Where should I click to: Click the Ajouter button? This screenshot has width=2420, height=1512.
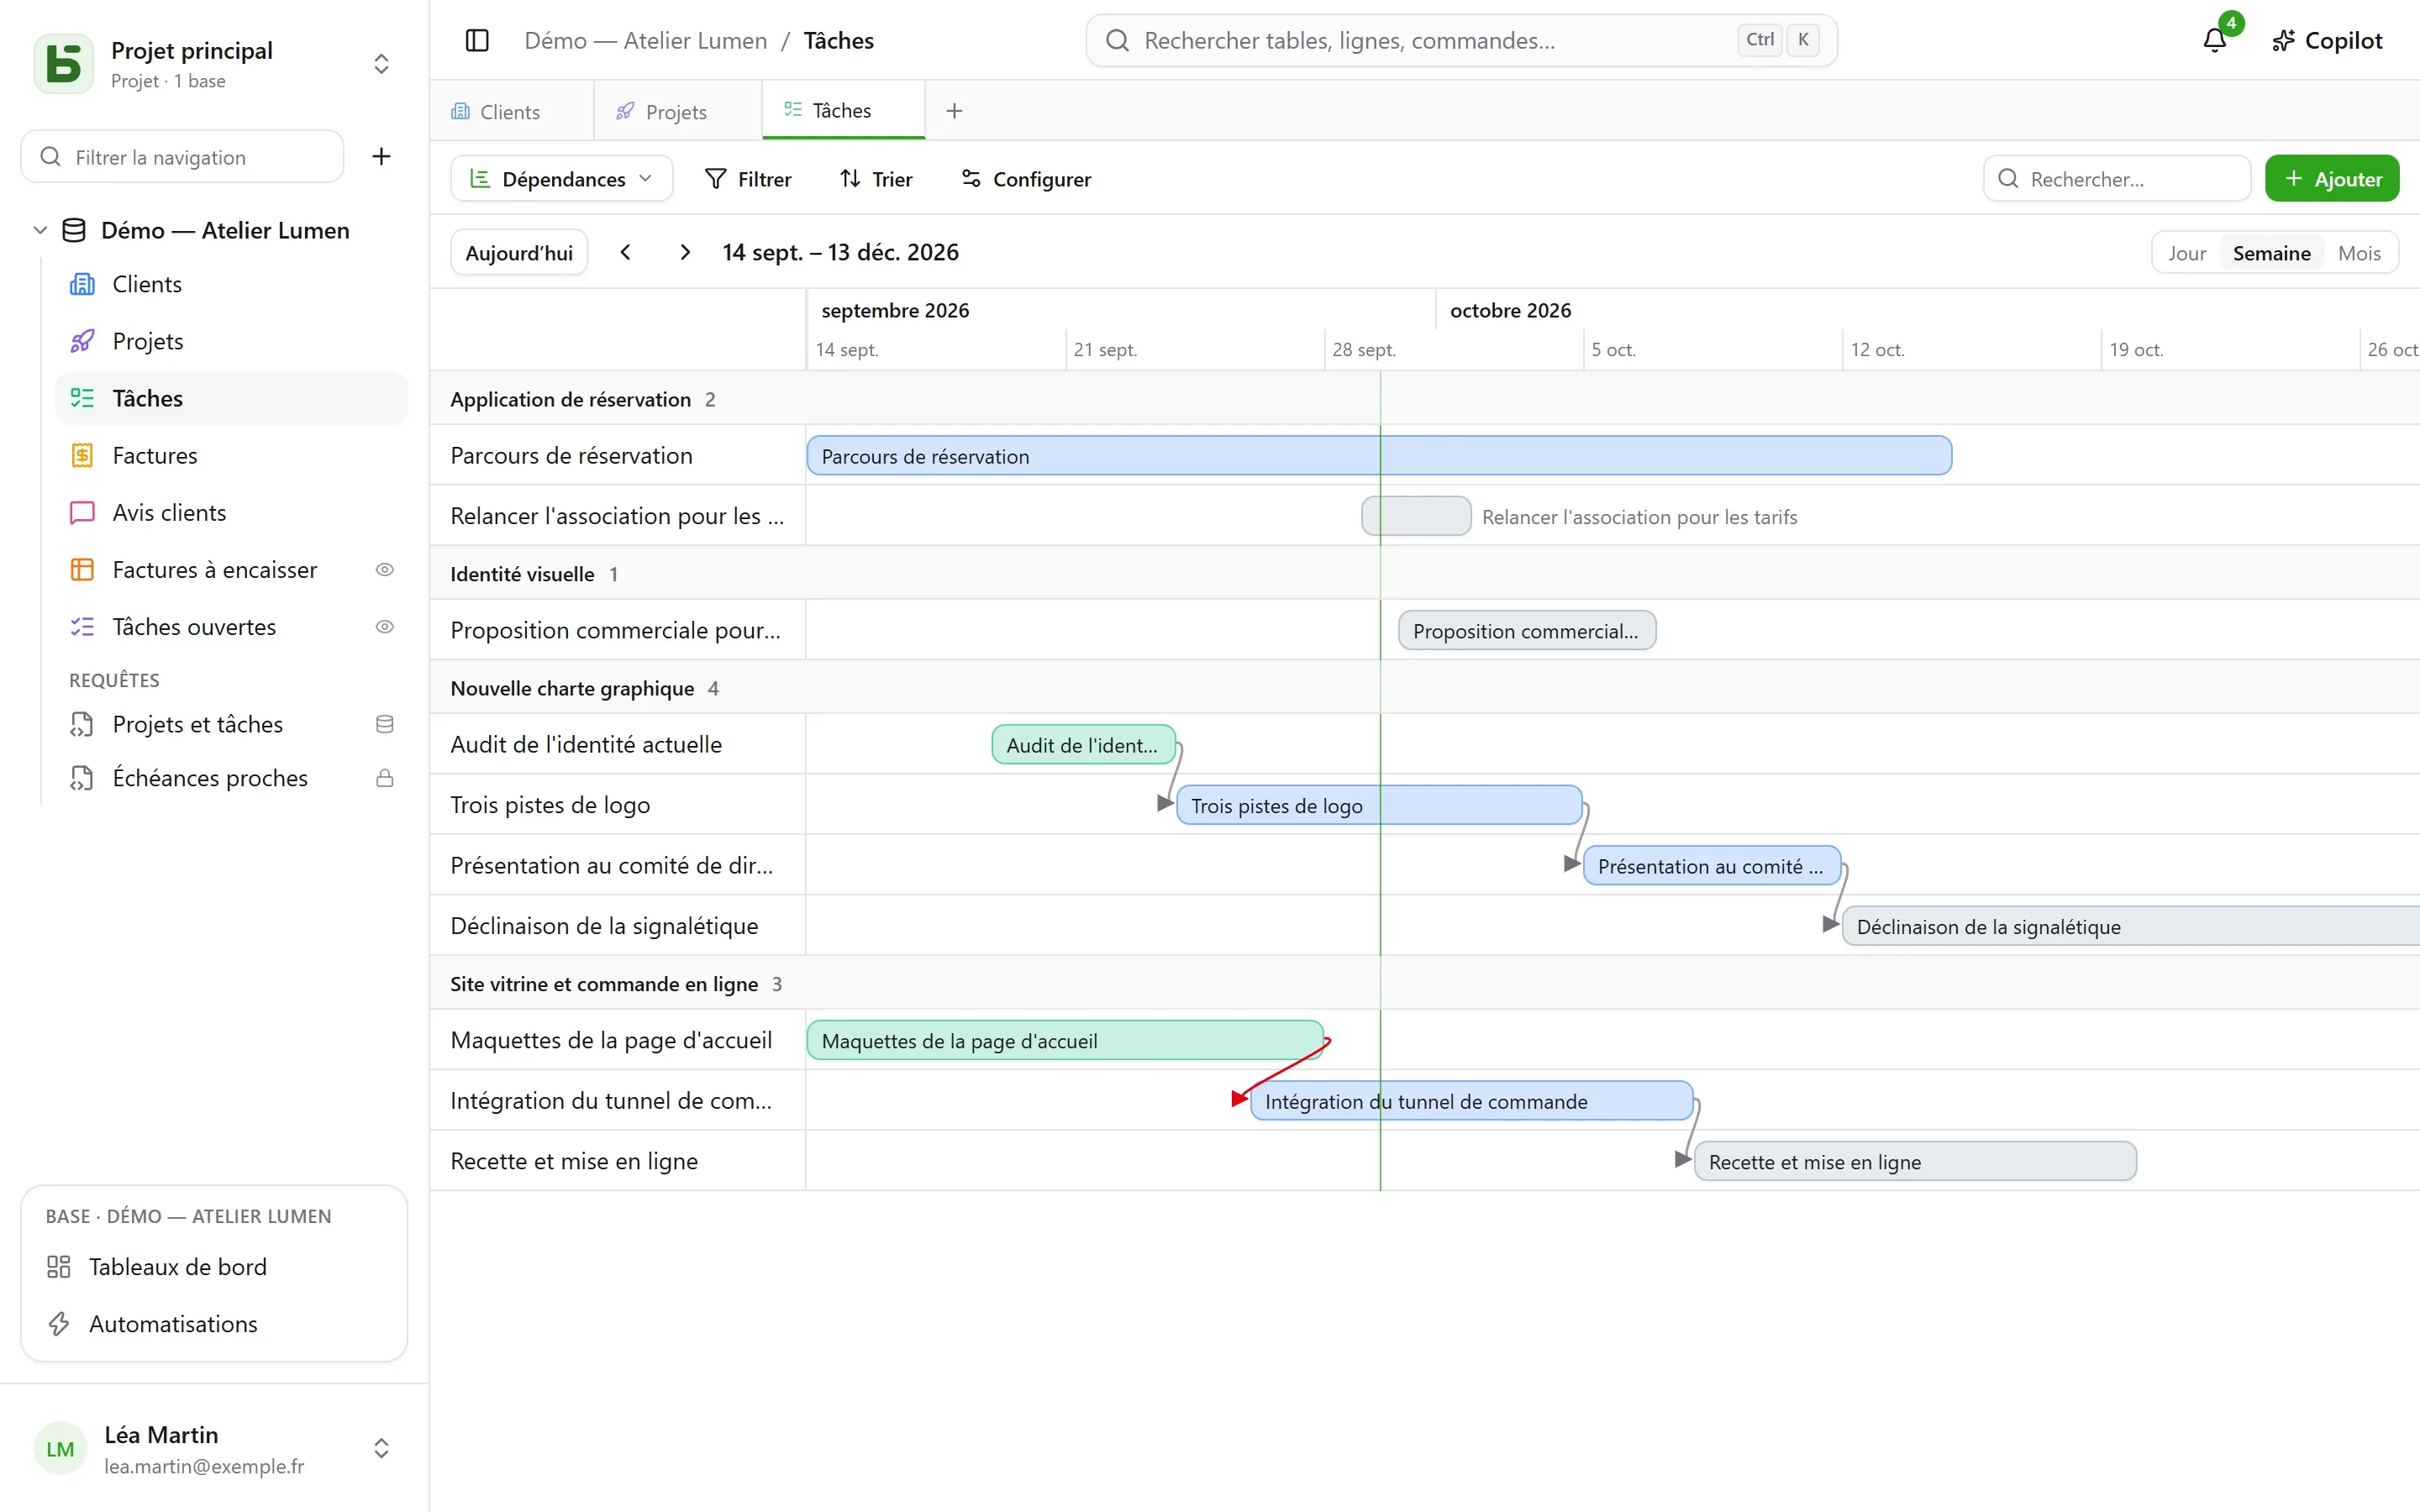pyautogui.click(x=2332, y=178)
